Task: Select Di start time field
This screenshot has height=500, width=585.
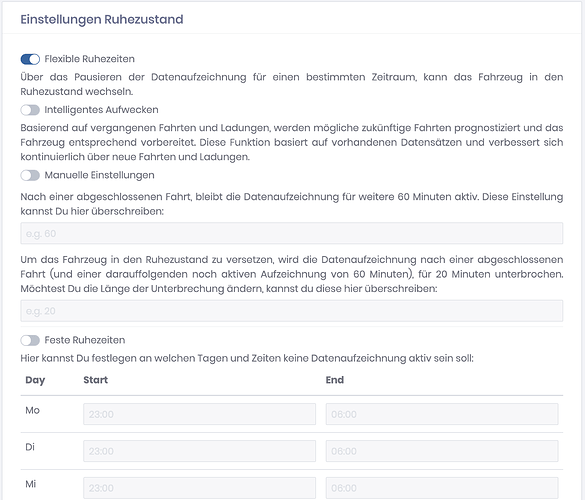Action: 200,451
